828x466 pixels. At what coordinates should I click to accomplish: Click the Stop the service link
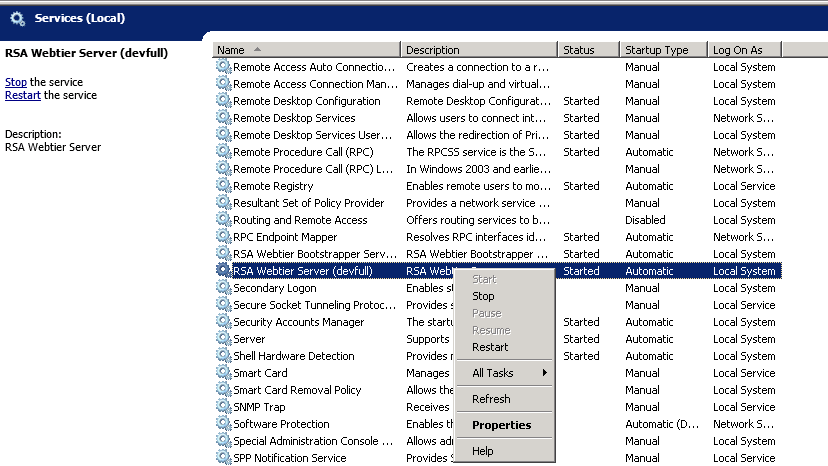click(x=16, y=82)
